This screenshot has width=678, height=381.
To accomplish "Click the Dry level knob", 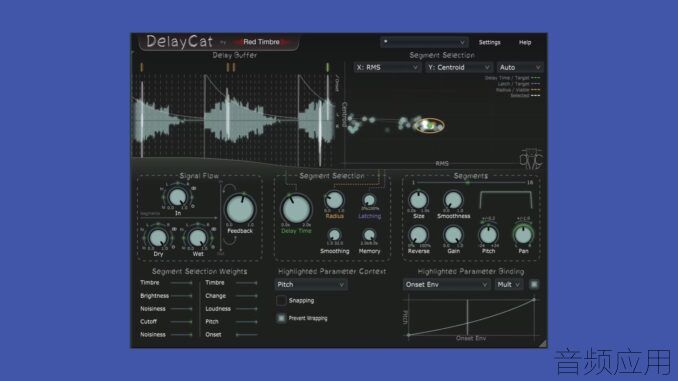I will point(158,237).
